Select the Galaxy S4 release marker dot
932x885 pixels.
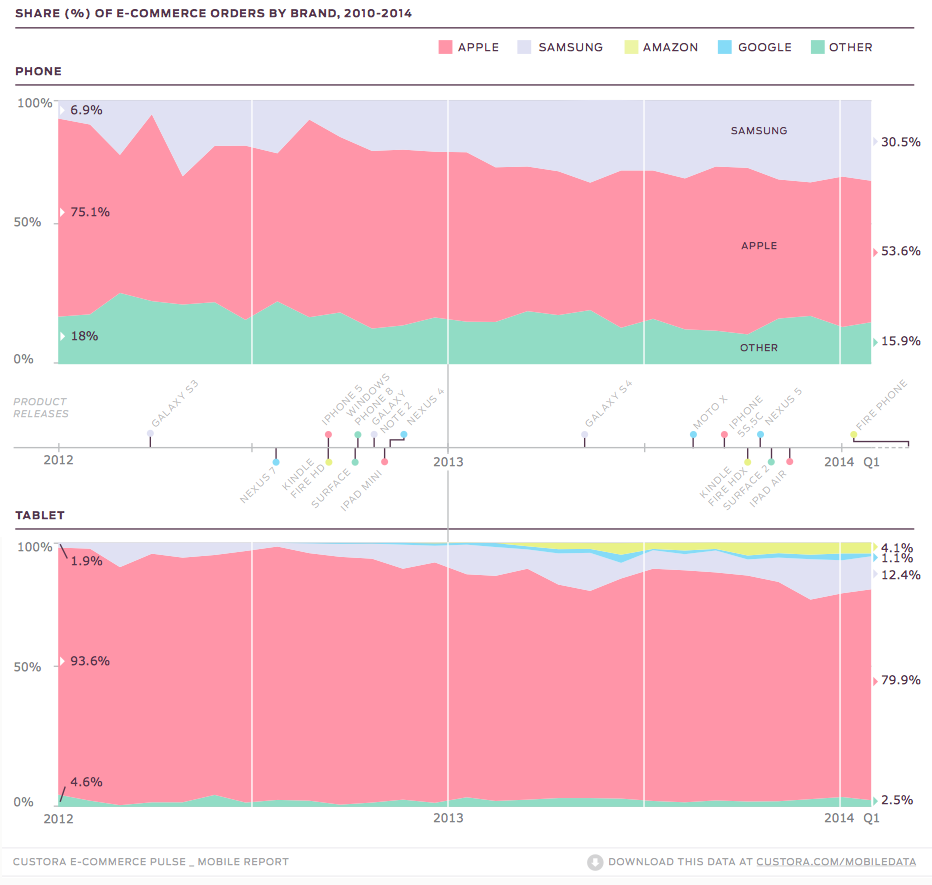click(x=584, y=434)
